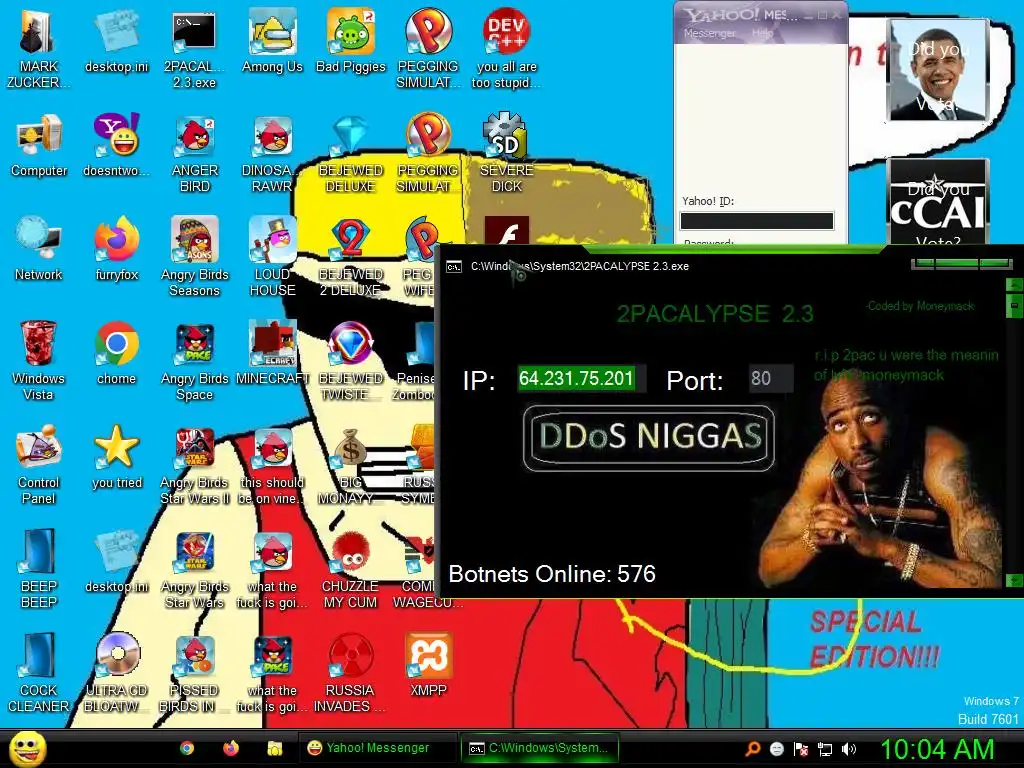The height and width of the screenshot is (768, 1024).
Task: Launch the Bad Piggies desktop shortcut
Action: click(351, 41)
